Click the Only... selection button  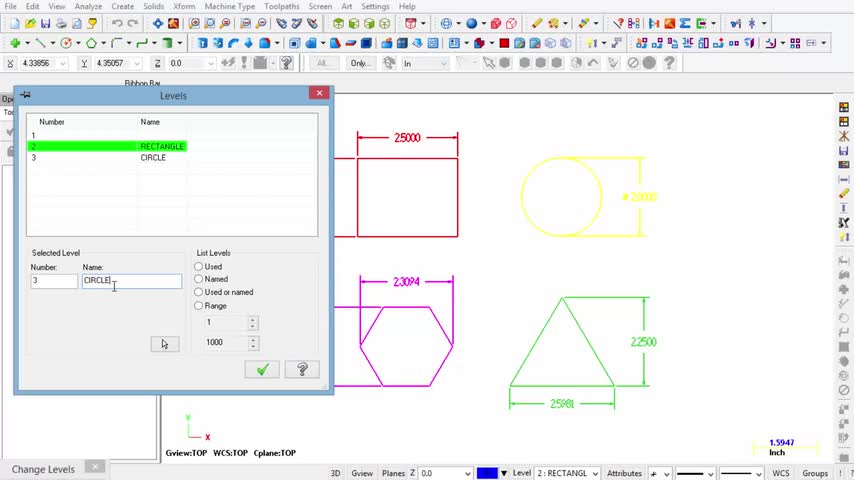(361, 64)
